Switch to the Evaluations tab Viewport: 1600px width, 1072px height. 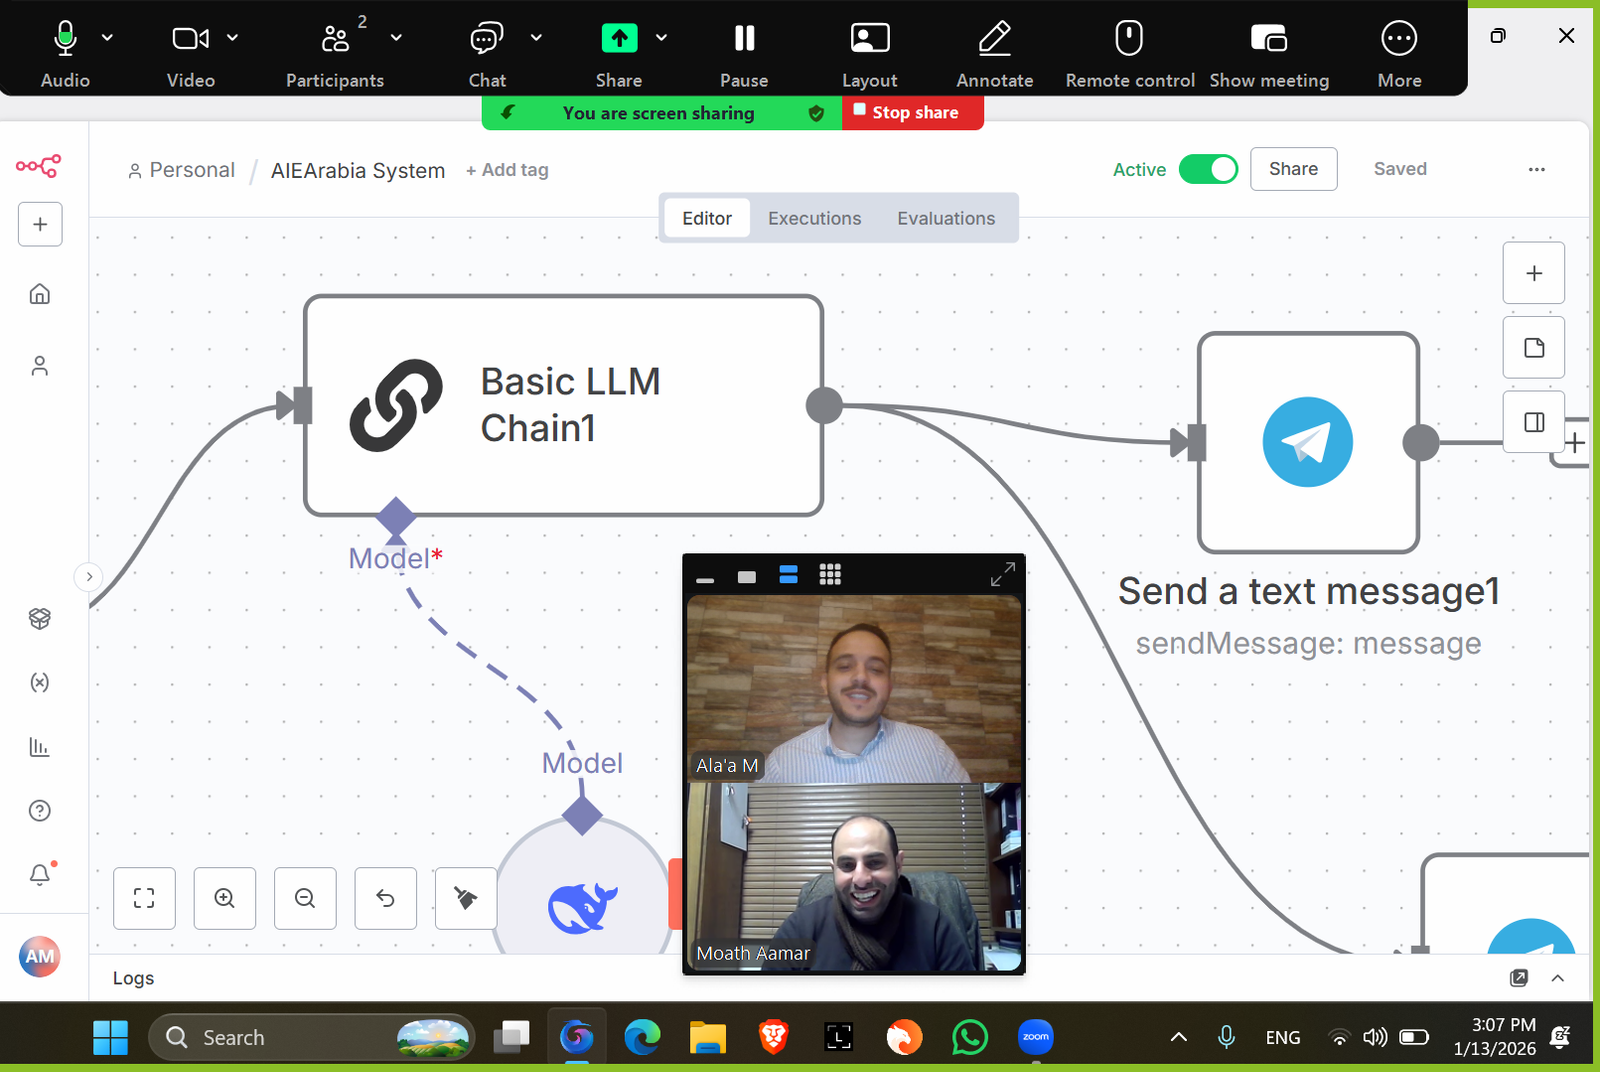945,218
